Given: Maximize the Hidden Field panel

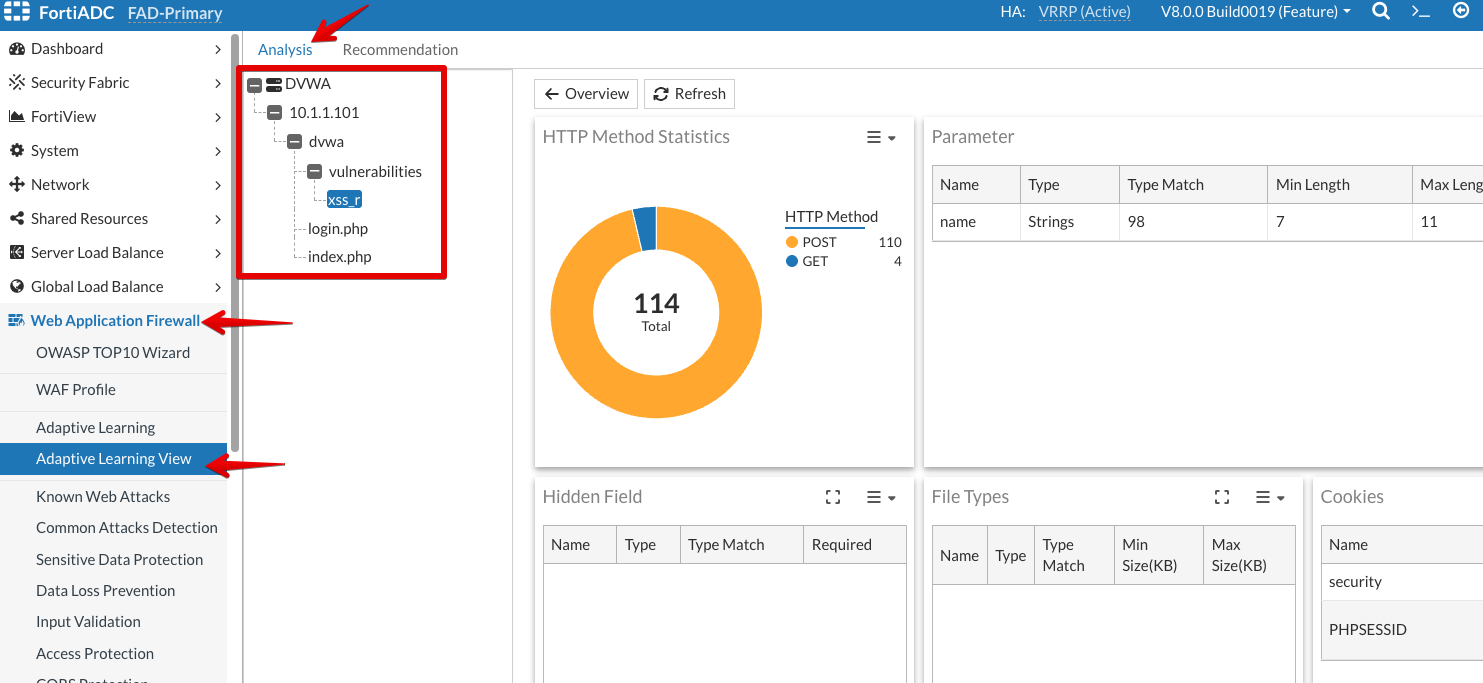Looking at the screenshot, I should pyautogui.click(x=832, y=497).
